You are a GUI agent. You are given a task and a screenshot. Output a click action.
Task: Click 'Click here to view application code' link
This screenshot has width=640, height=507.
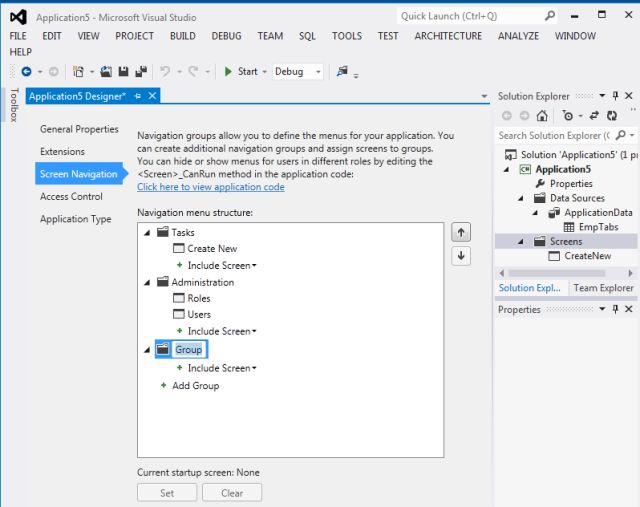(211, 187)
